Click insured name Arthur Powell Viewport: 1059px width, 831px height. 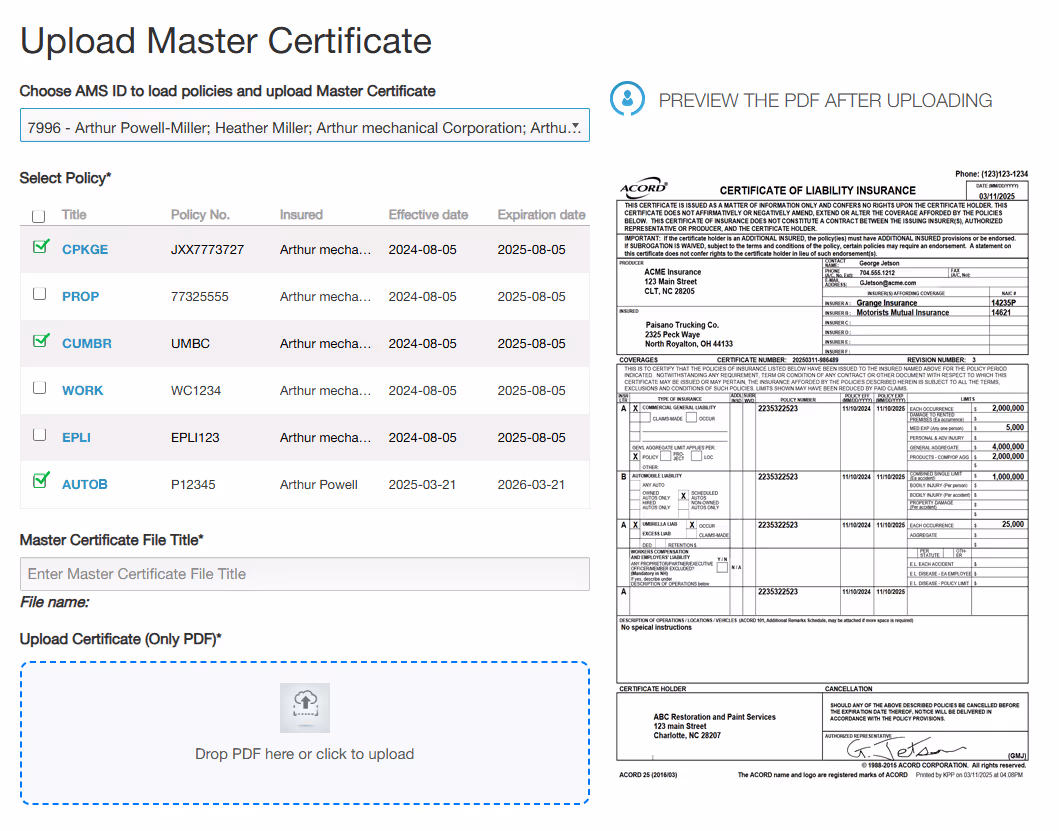coord(319,484)
